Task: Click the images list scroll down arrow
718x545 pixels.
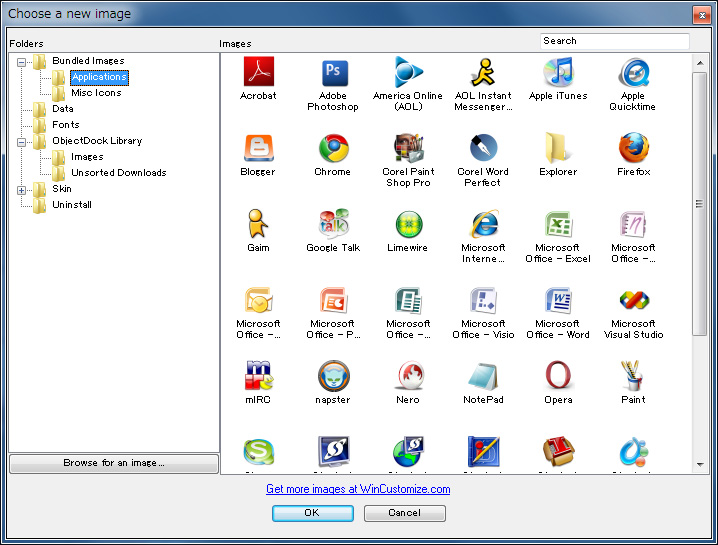Action: (700, 465)
